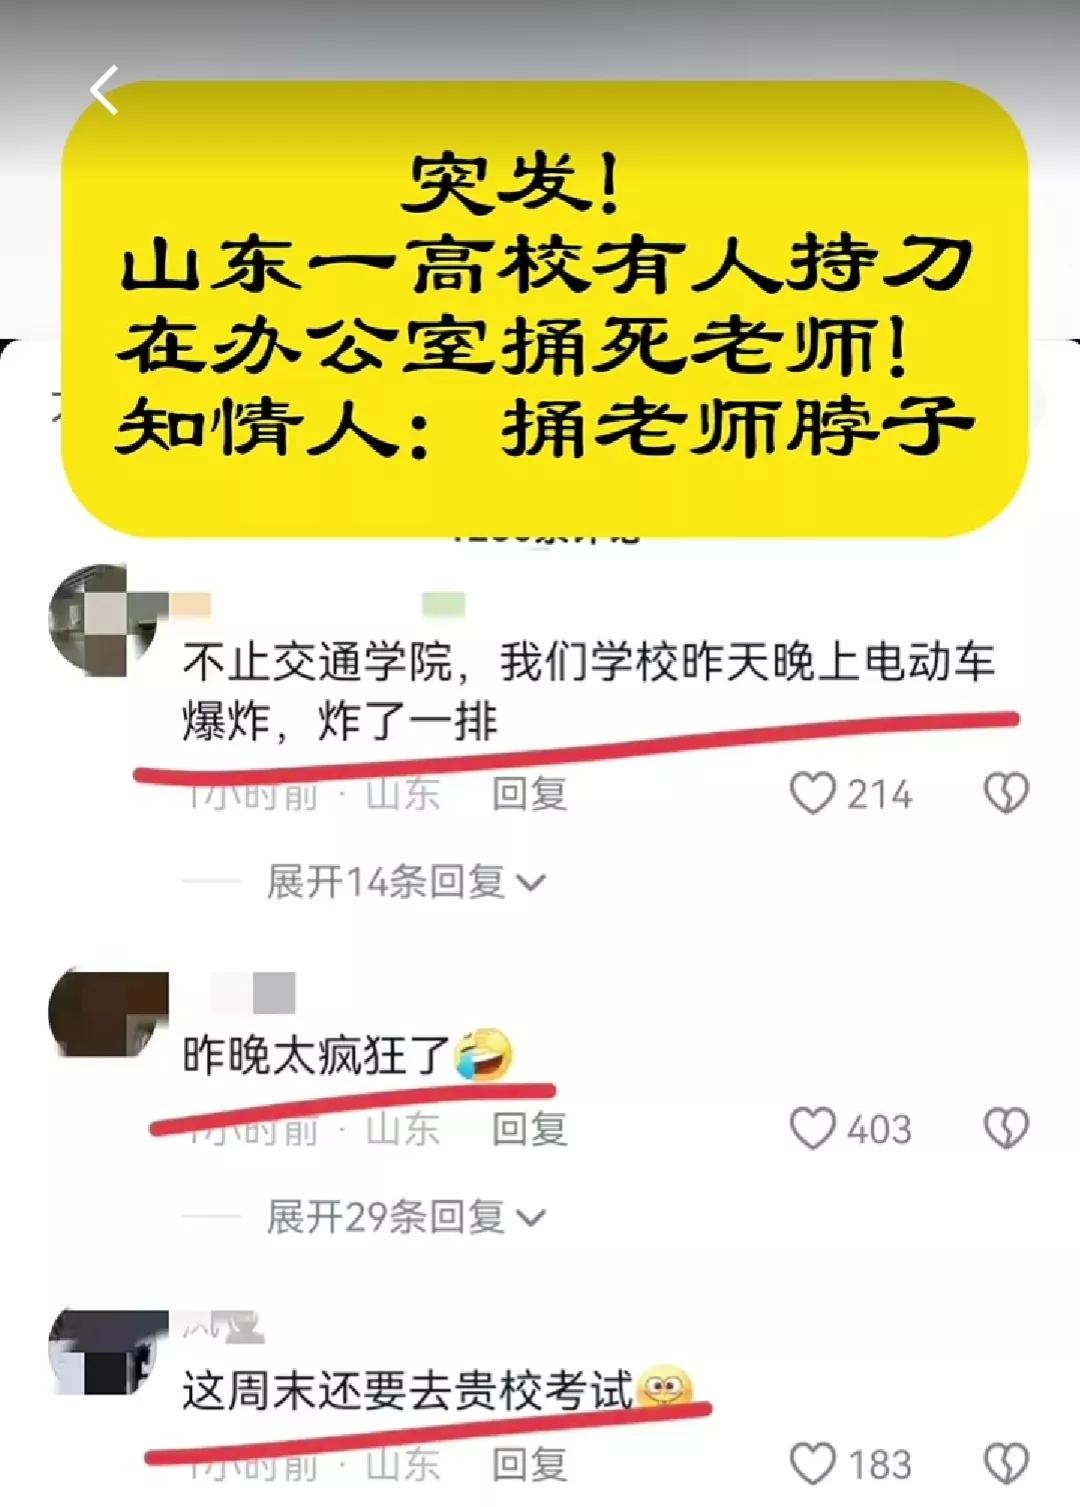Like the electric scooter explosion comment
Viewport: 1080px width, 1507px height.
pyautogui.click(x=812, y=794)
